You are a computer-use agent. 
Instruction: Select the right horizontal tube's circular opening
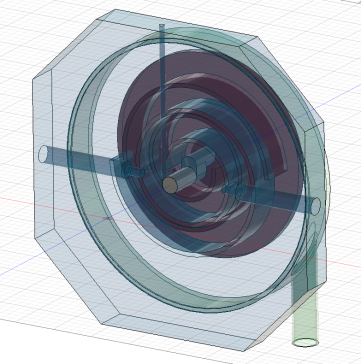316,206
